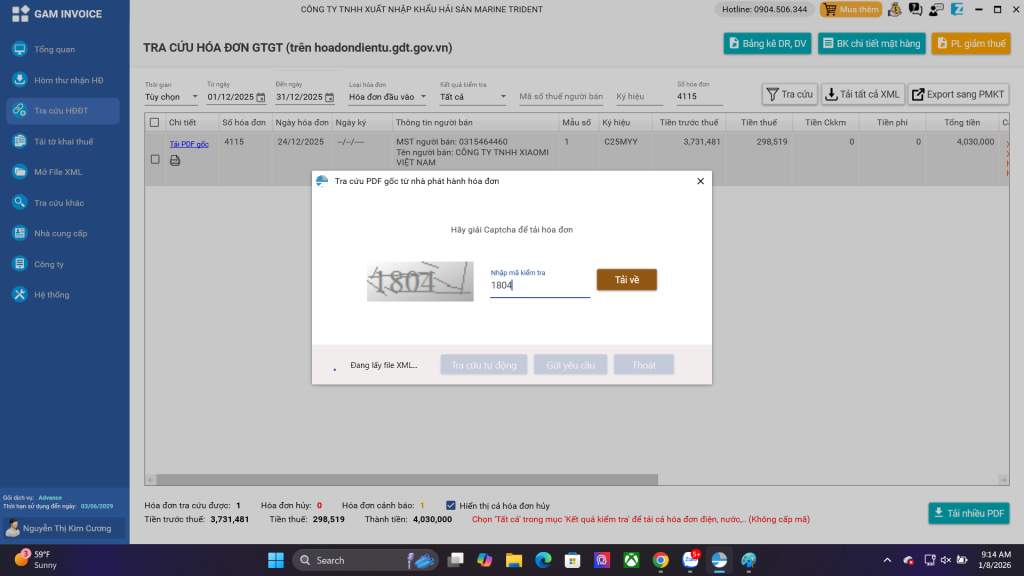Viewport: 1024px width, 576px height.
Task: Click the Mở File XML folder icon
Action: pos(19,172)
